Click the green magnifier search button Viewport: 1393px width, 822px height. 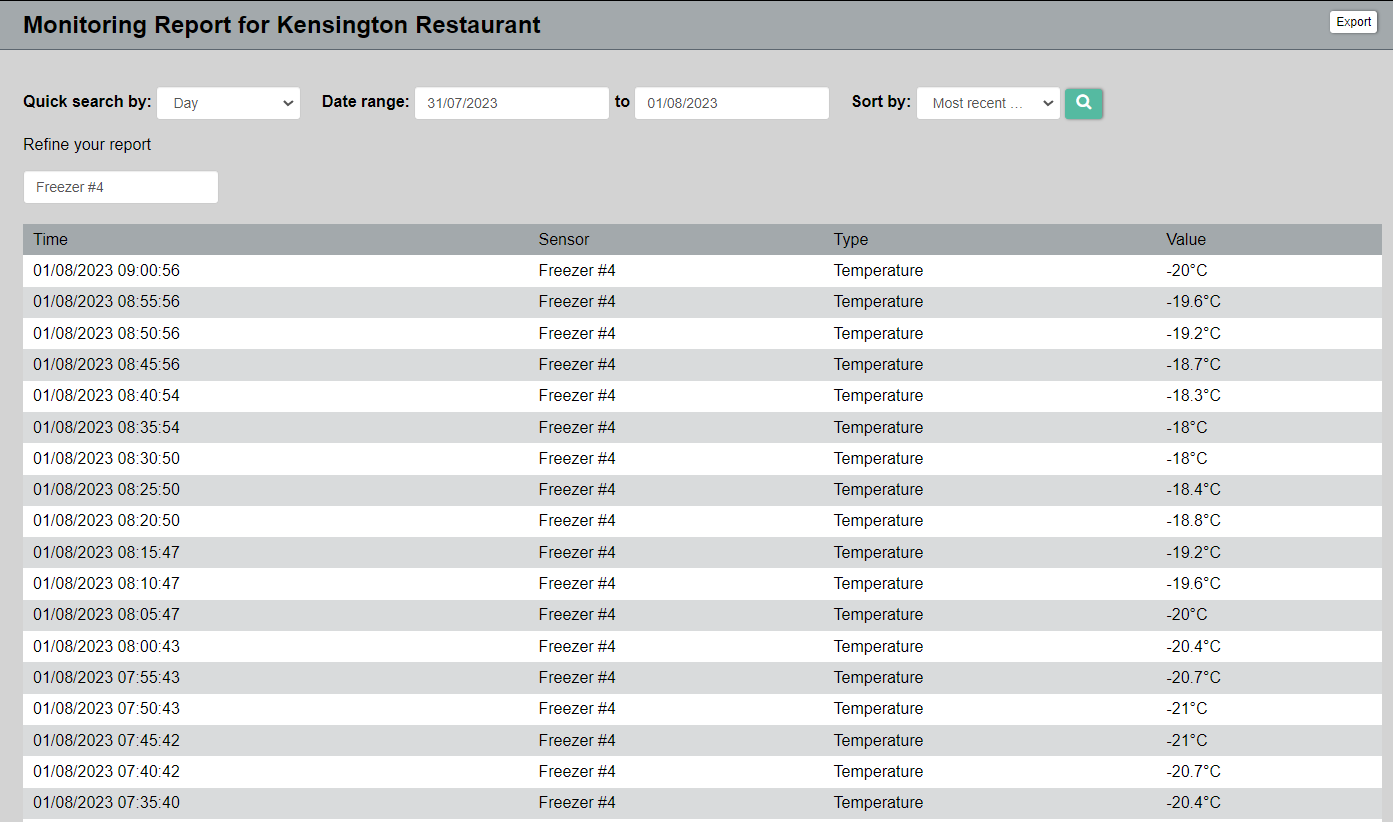click(x=1083, y=103)
